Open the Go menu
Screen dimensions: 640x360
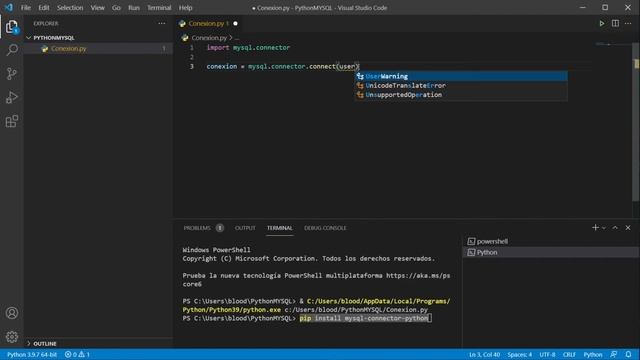click(x=116, y=8)
